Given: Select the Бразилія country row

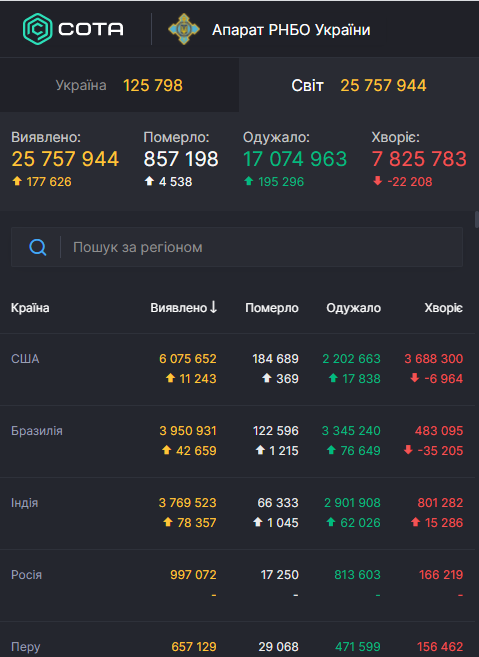Looking at the screenshot, I should click(x=237, y=441).
